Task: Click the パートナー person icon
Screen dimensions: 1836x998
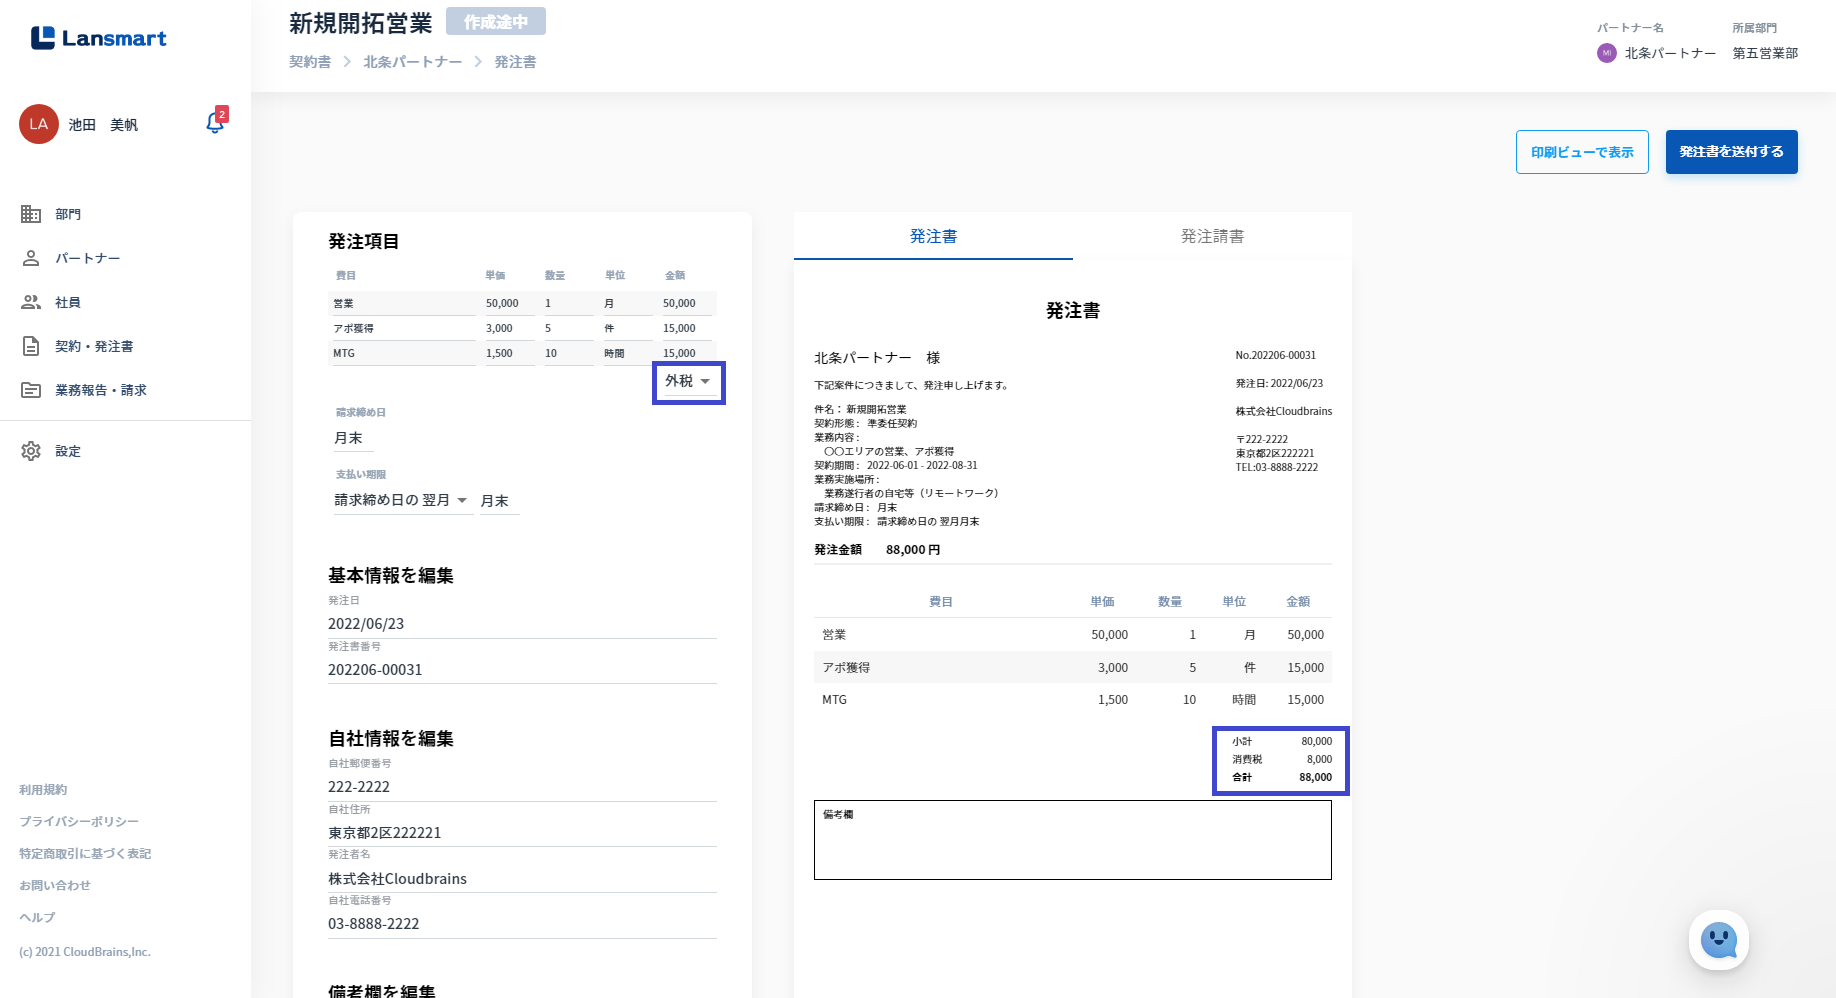Action: point(31,258)
